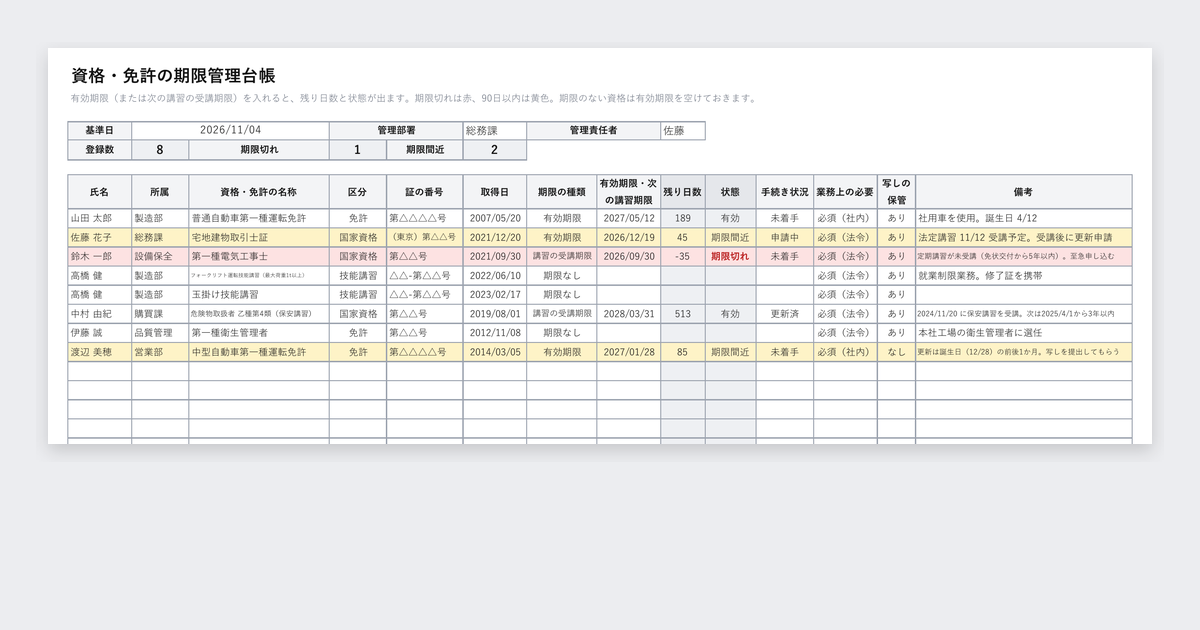Click the remaining days value -35
Image resolution: width=1200 pixels, height=630 pixels.
(683, 256)
